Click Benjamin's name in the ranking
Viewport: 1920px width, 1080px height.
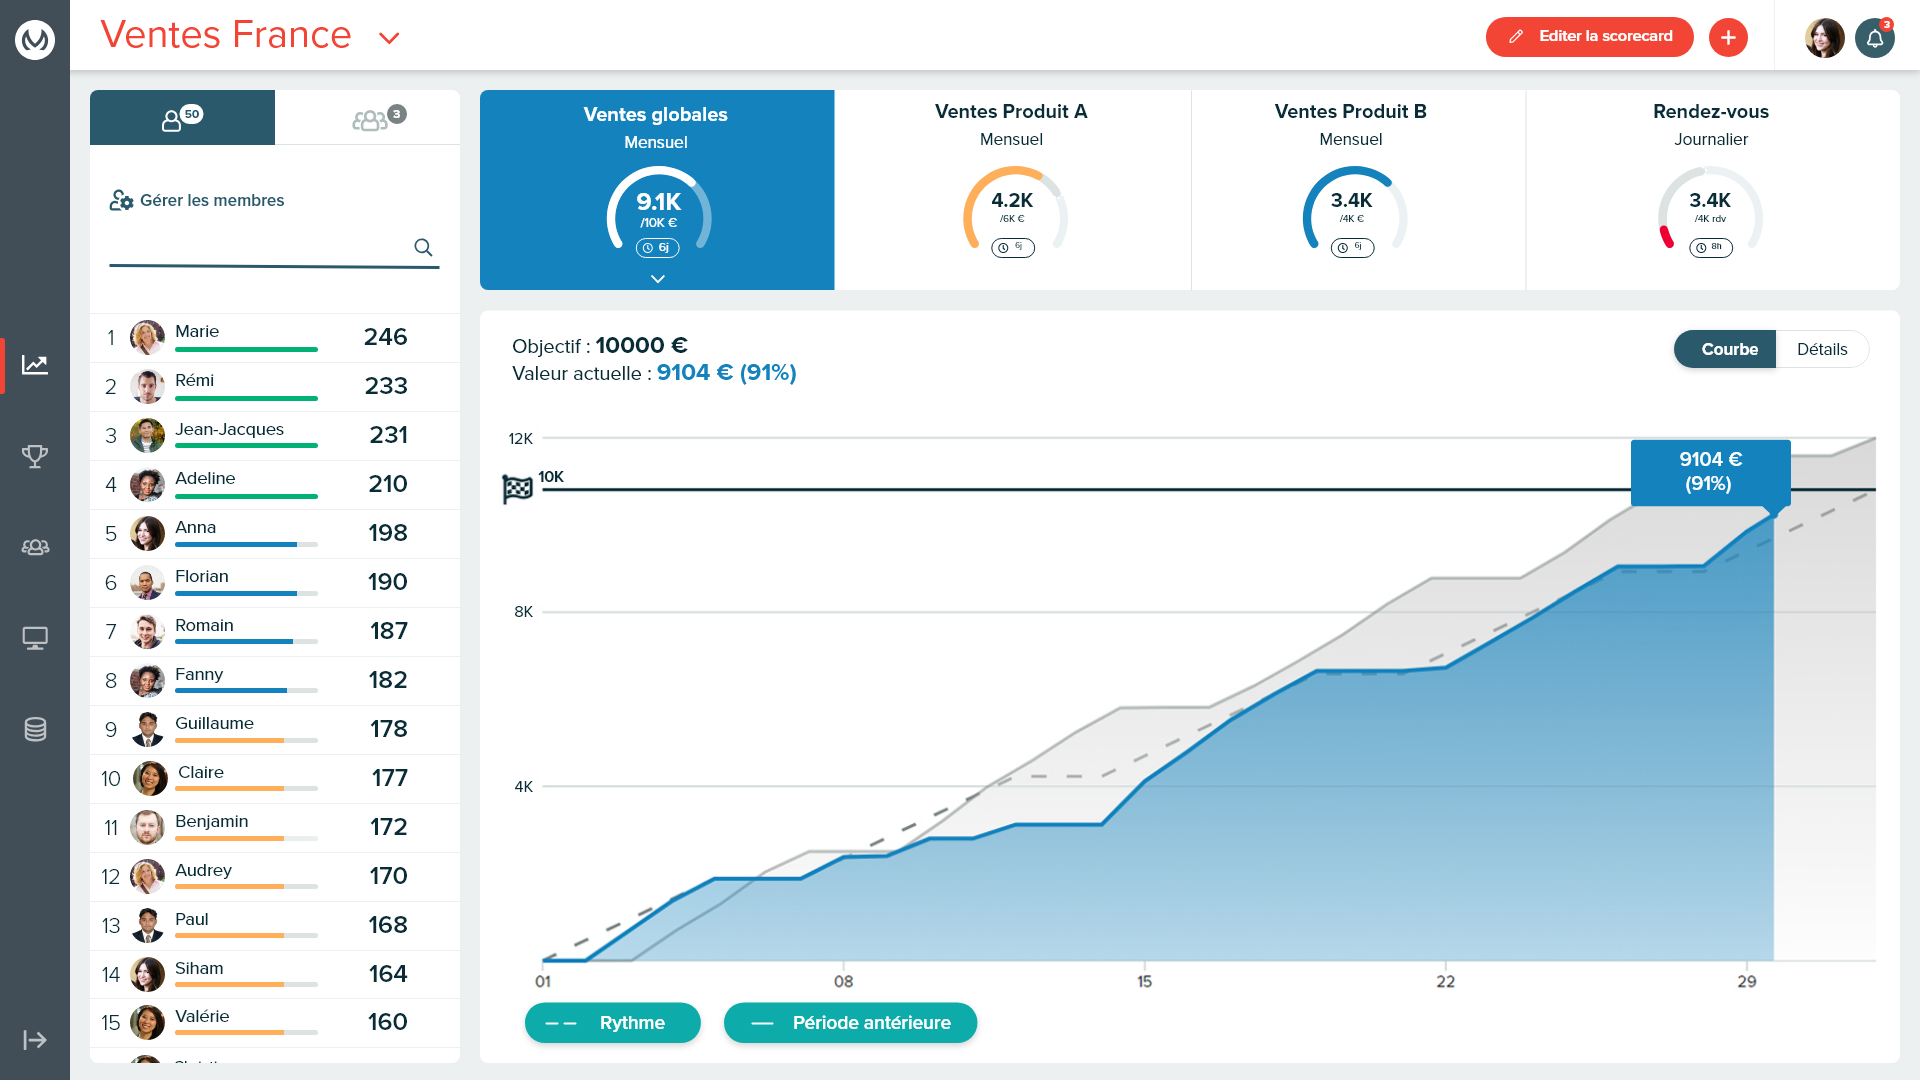click(211, 821)
